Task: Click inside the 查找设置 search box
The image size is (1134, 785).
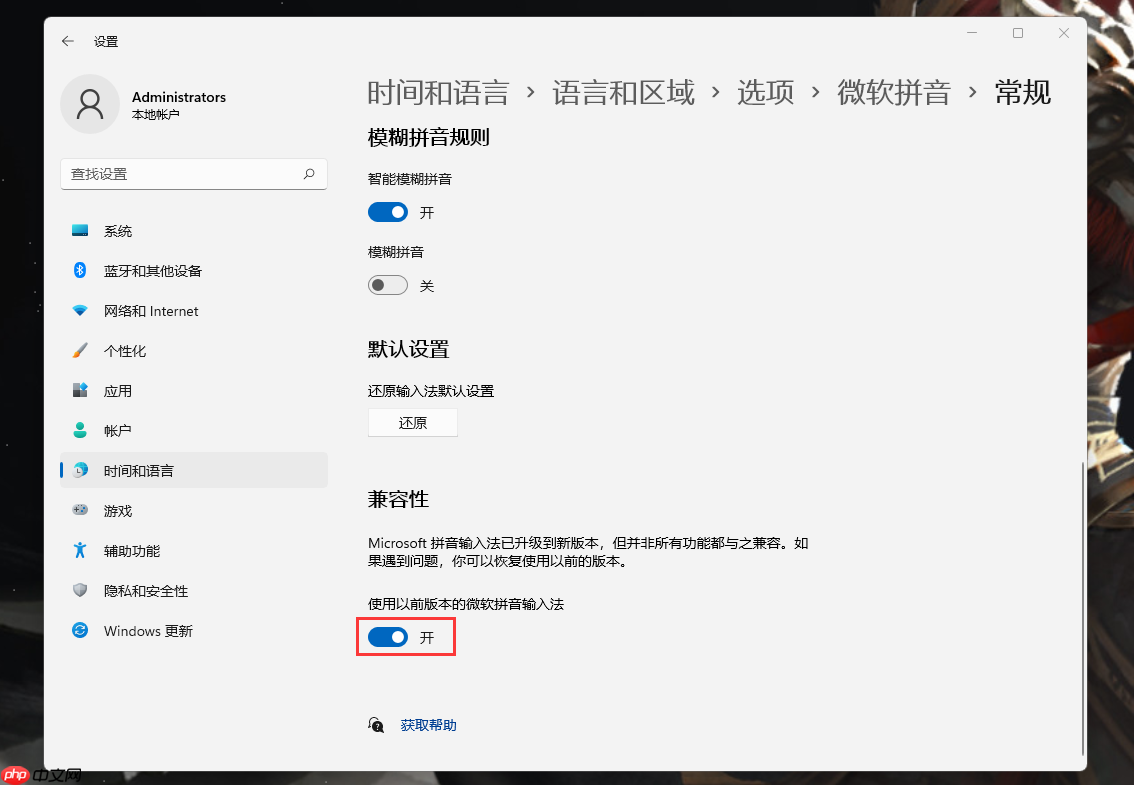Action: click(193, 174)
